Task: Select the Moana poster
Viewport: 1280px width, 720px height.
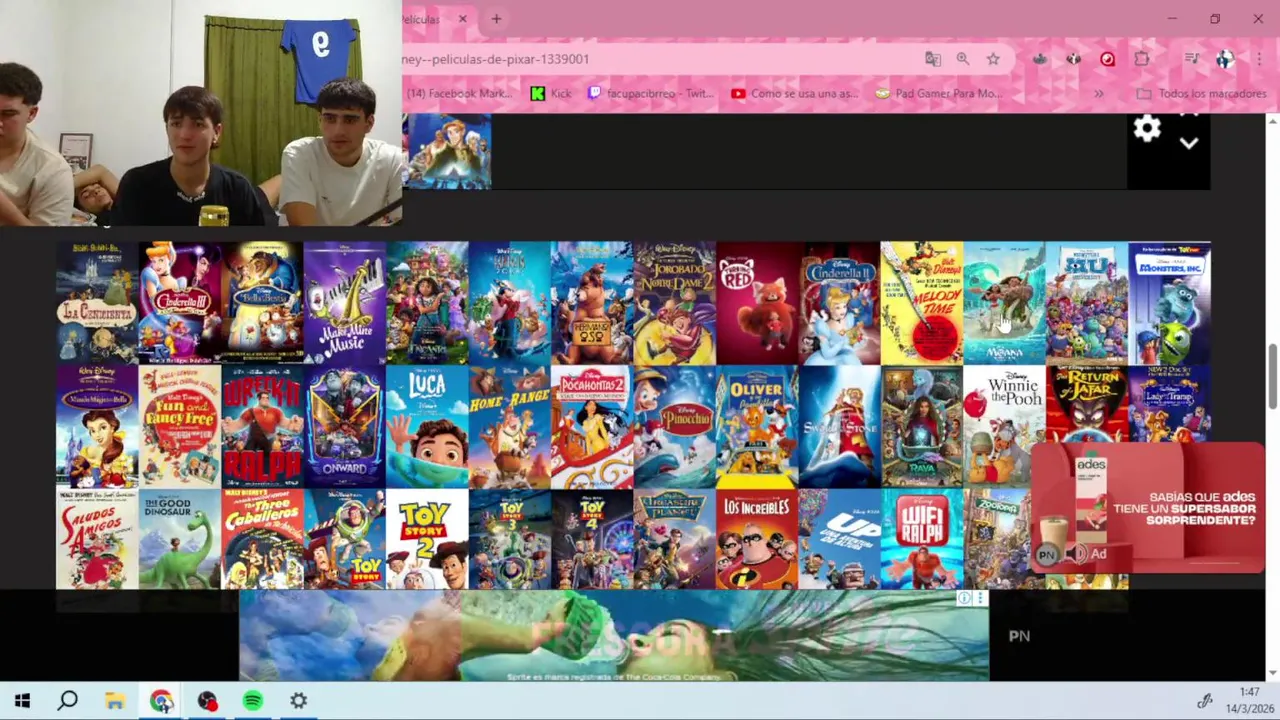Action: [x=1004, y=302]
